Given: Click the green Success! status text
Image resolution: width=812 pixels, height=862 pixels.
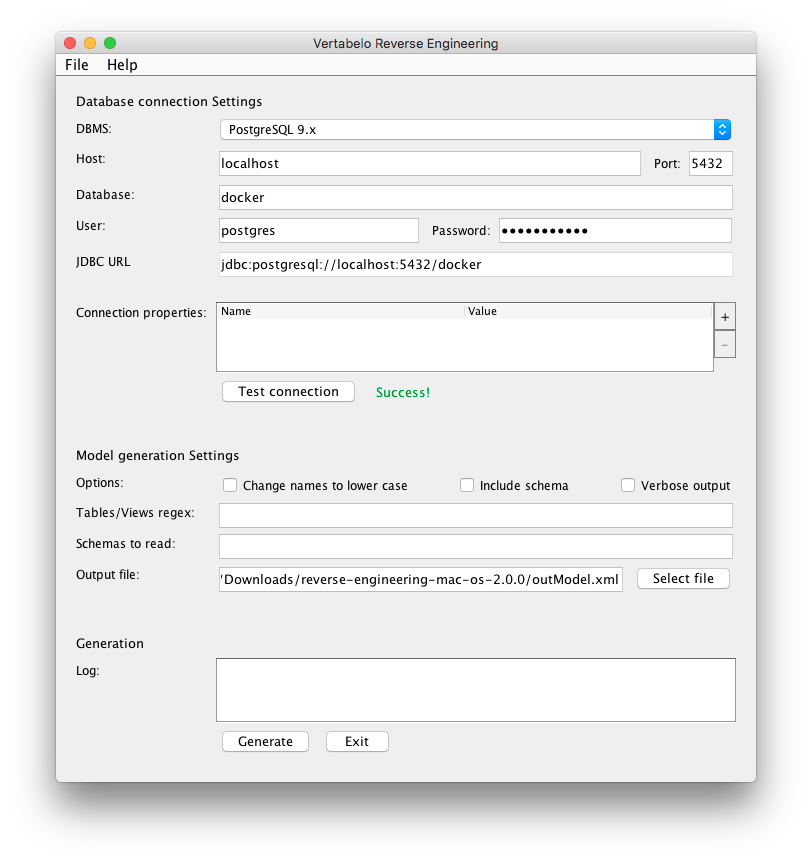Looking at the screenshot, I should pos(402,393).
